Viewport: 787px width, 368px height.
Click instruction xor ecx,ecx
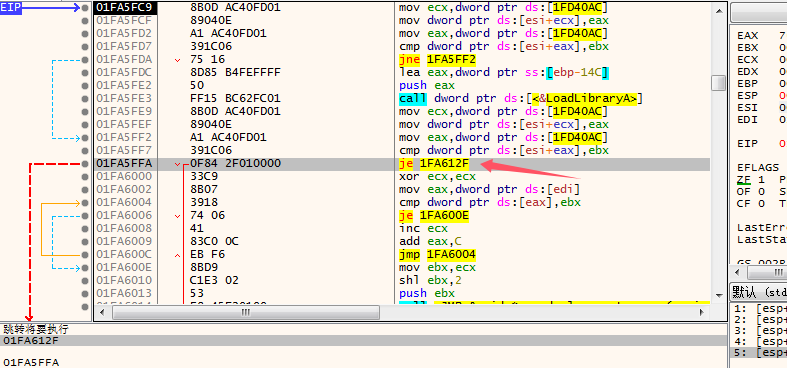click(437, 176)
